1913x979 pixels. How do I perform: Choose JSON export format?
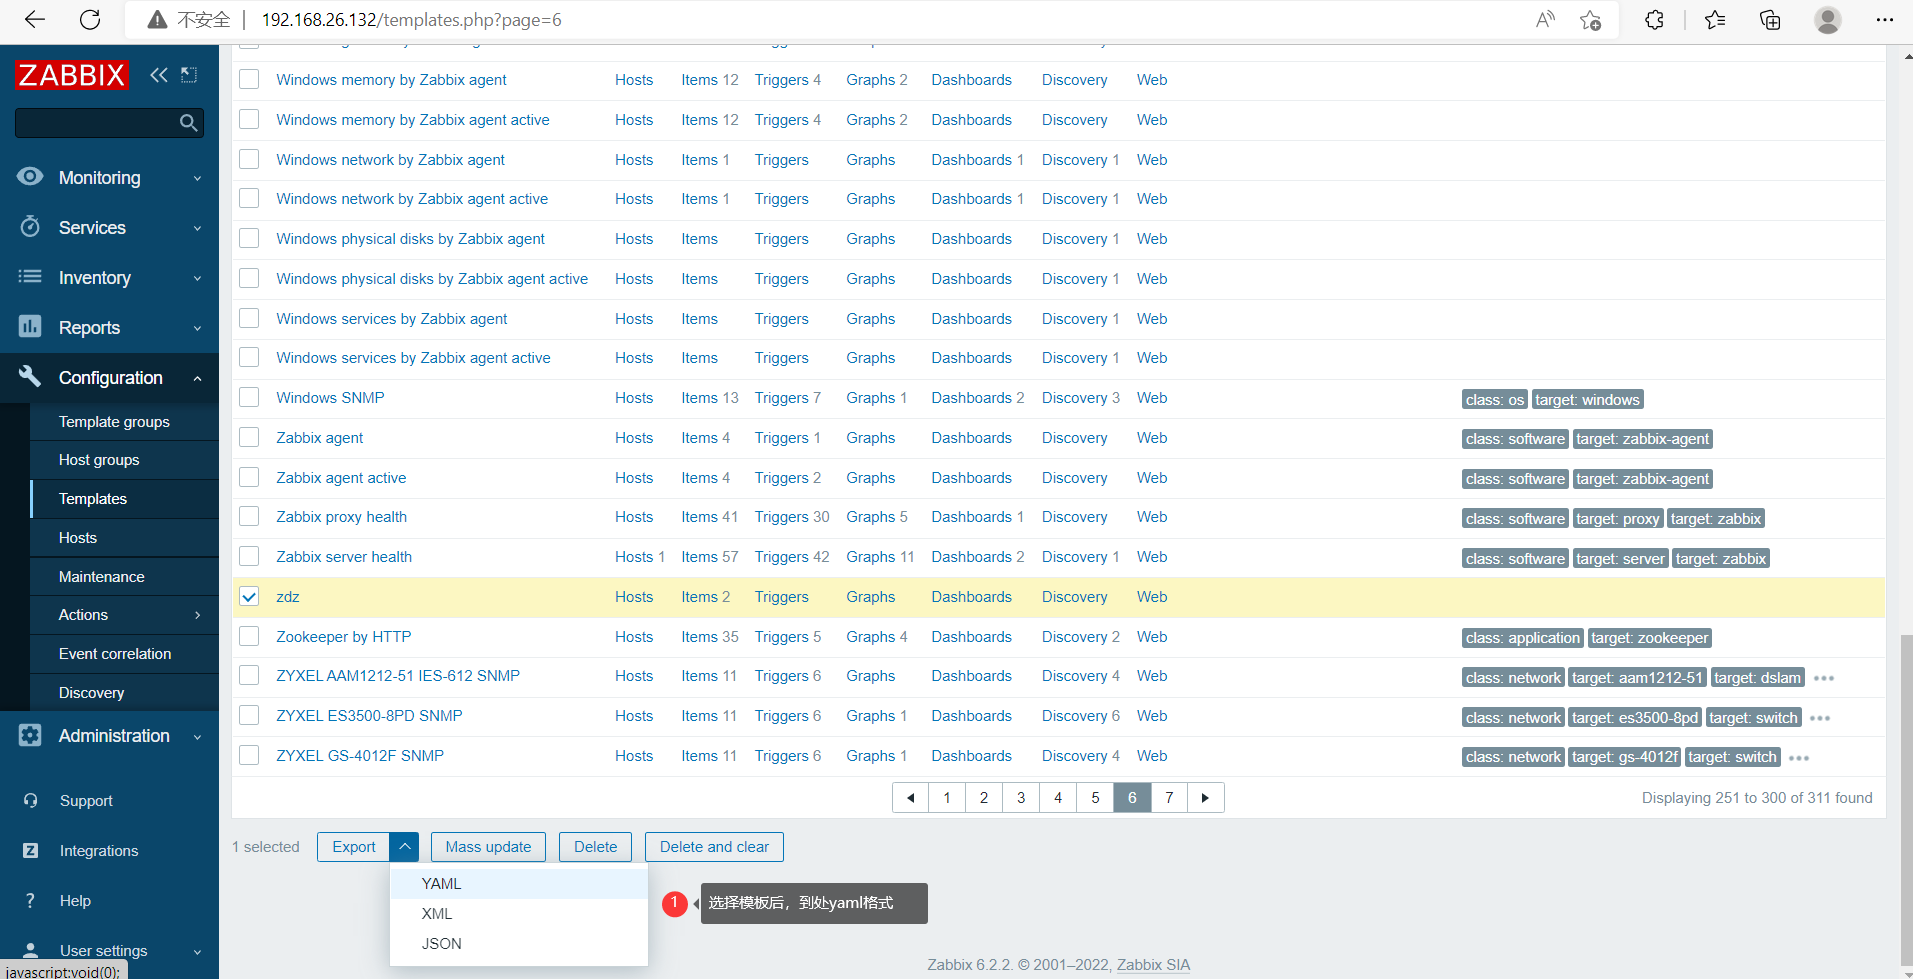tap(519, 944)
